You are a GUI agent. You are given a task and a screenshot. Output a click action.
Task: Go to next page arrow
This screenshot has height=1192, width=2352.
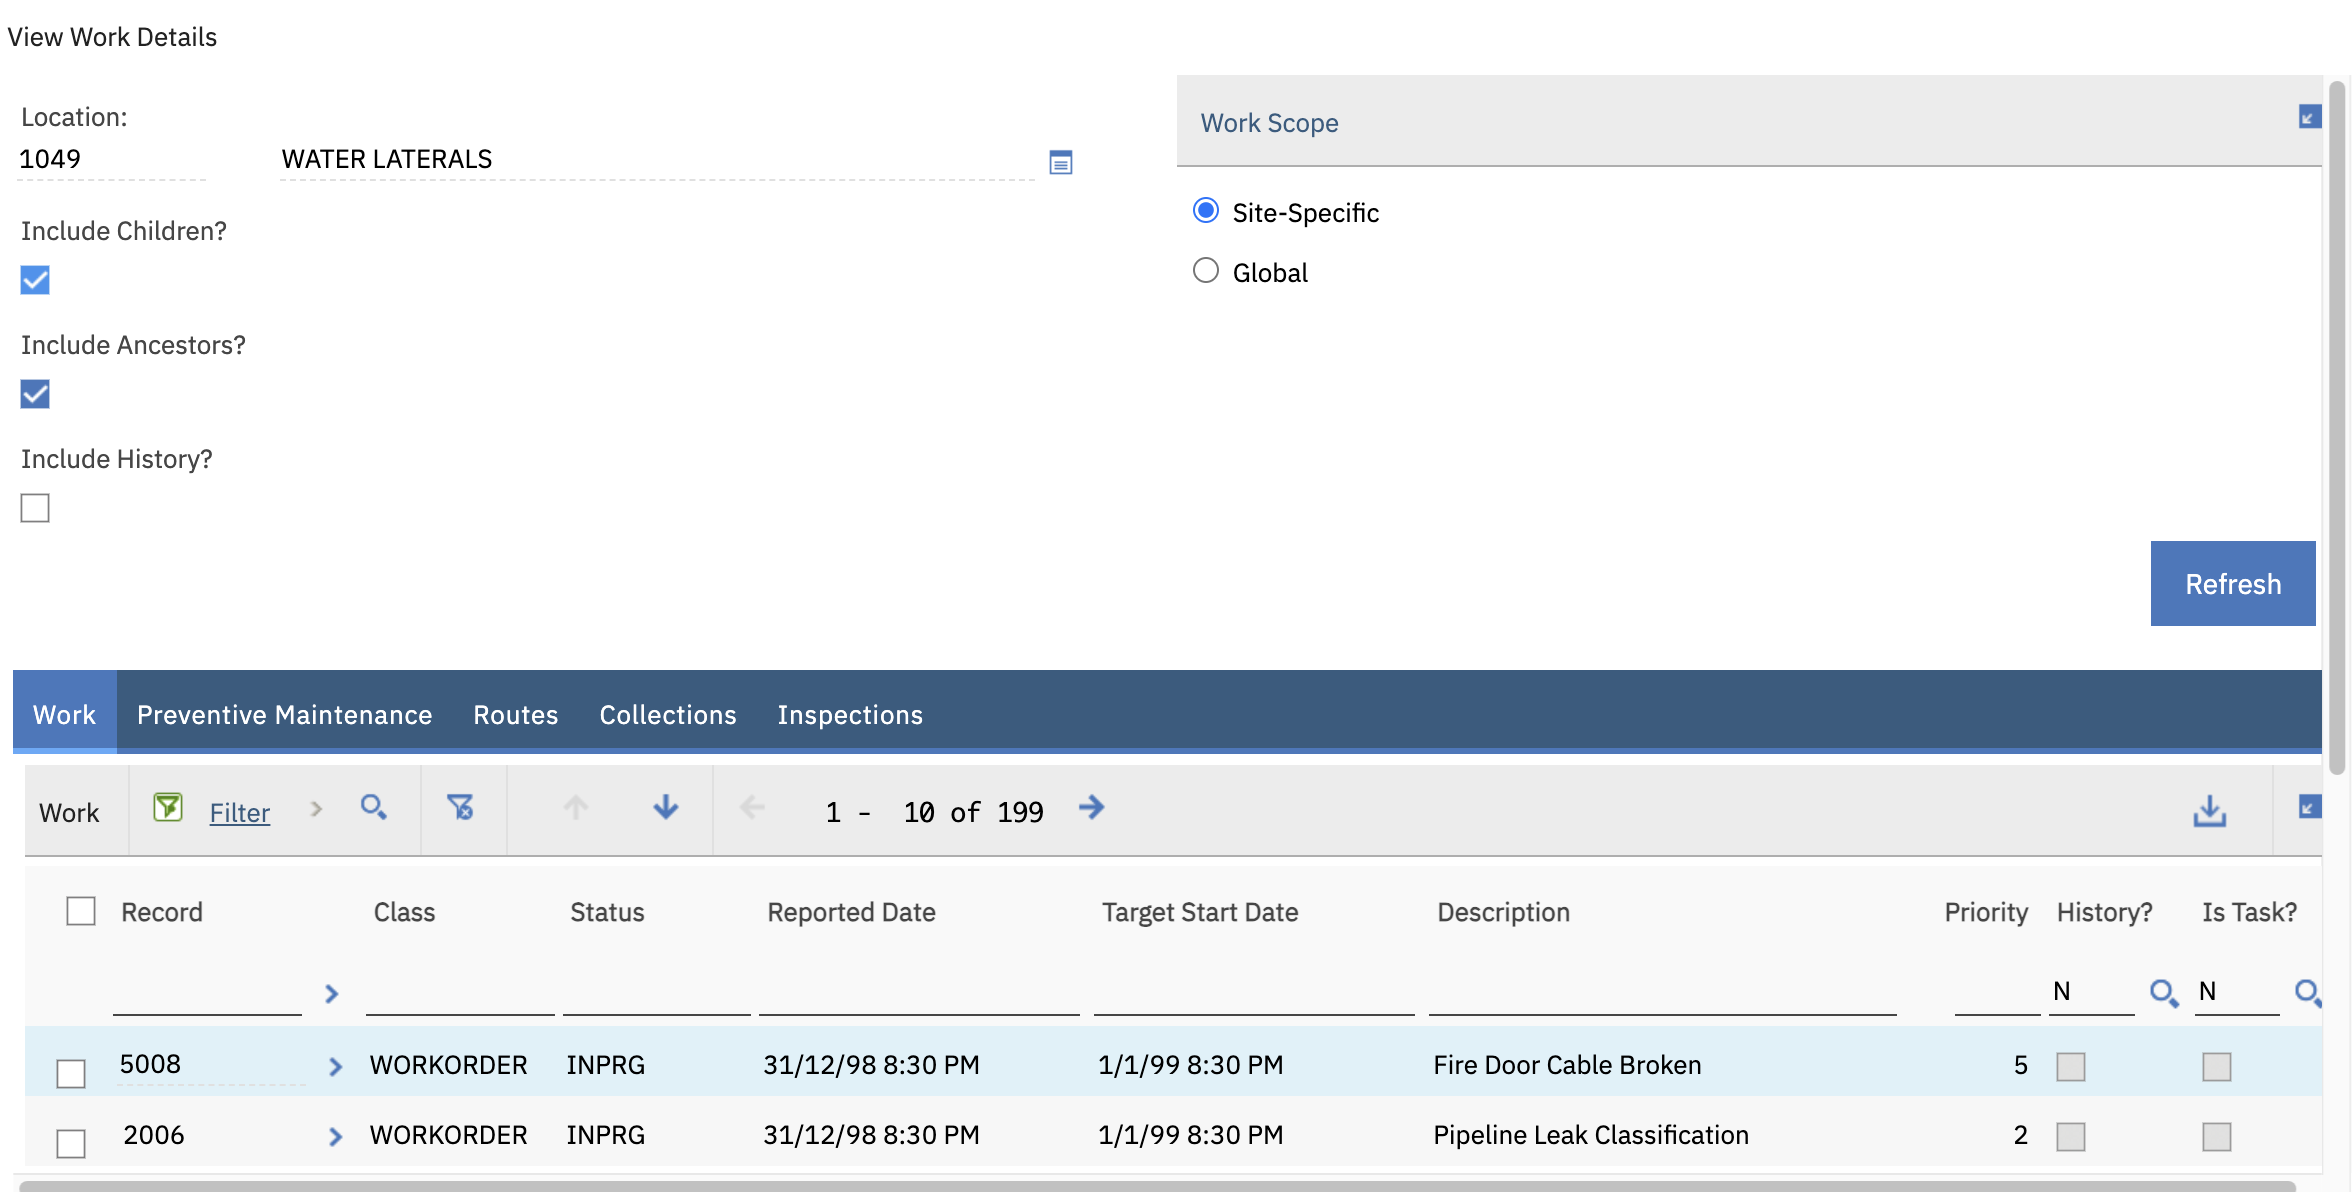tap(1092, 807)
